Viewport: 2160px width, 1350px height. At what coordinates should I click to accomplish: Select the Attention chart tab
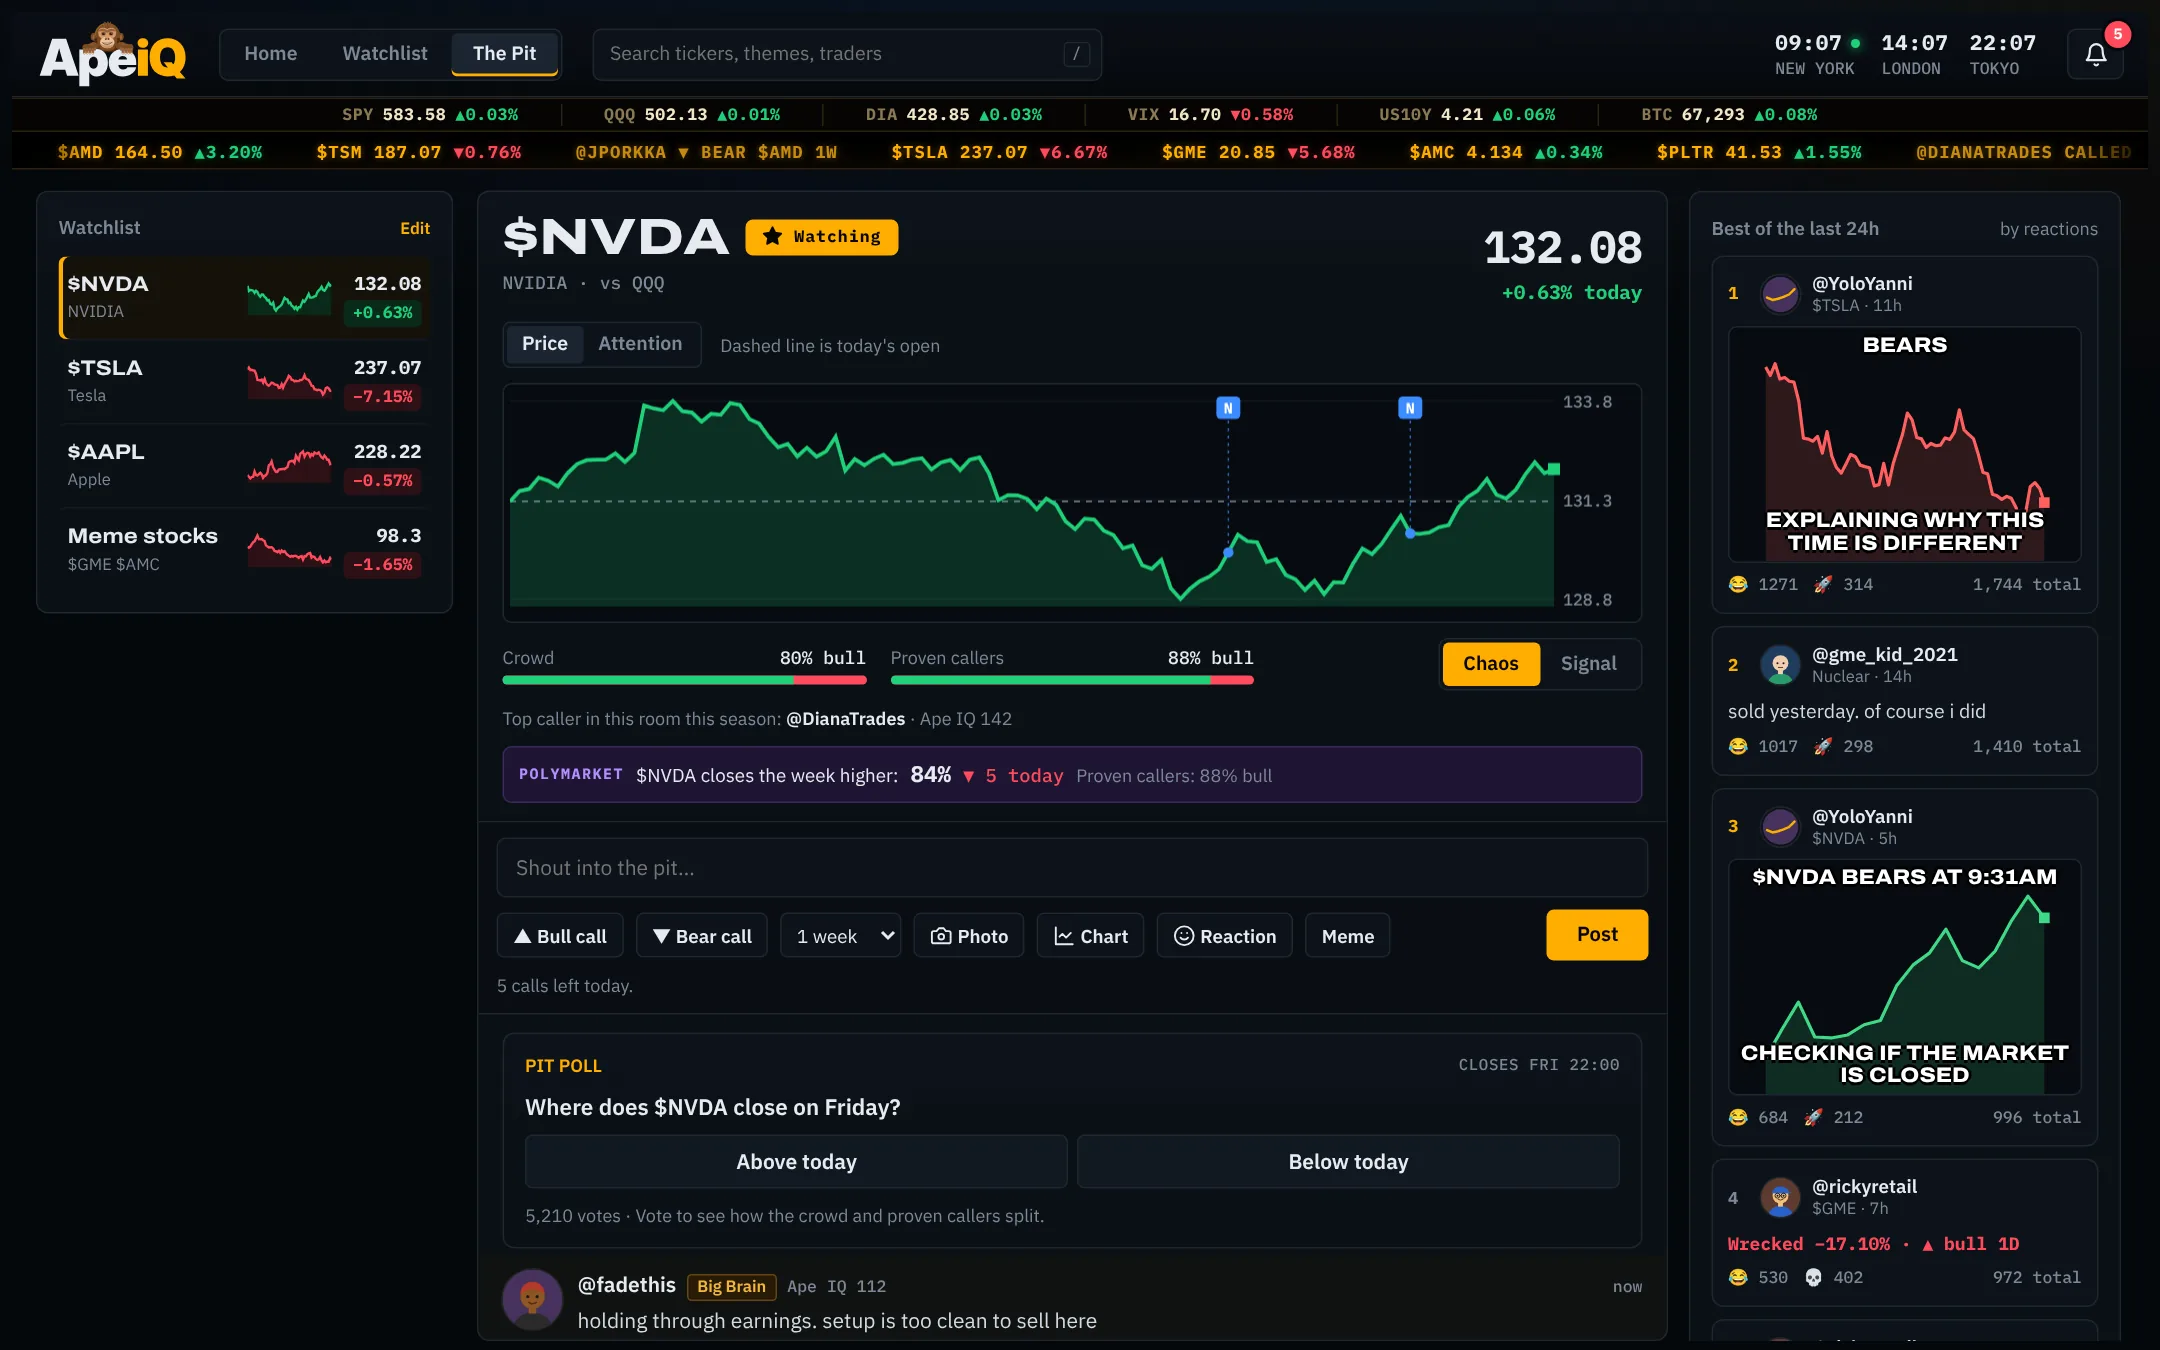640,344
